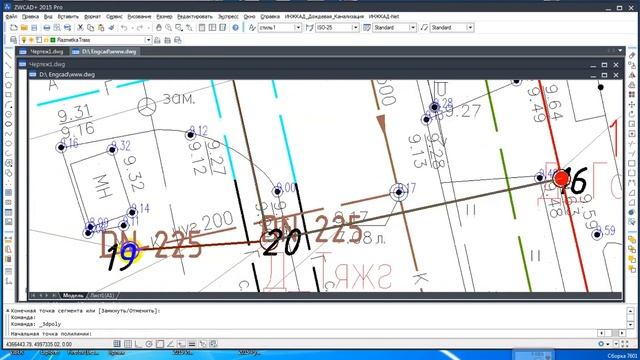Viewport: 640px width, 360px height.
Task: Click the Paste clipboard icon
Action: tap(100, 27)
